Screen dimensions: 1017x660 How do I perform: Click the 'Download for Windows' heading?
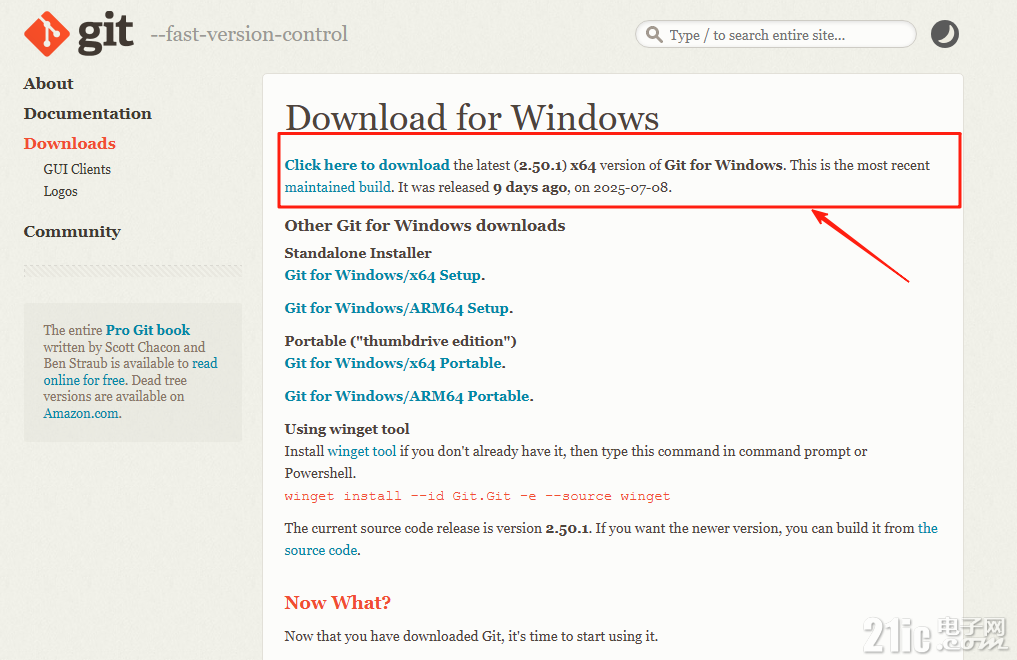[x=472, y=117]
